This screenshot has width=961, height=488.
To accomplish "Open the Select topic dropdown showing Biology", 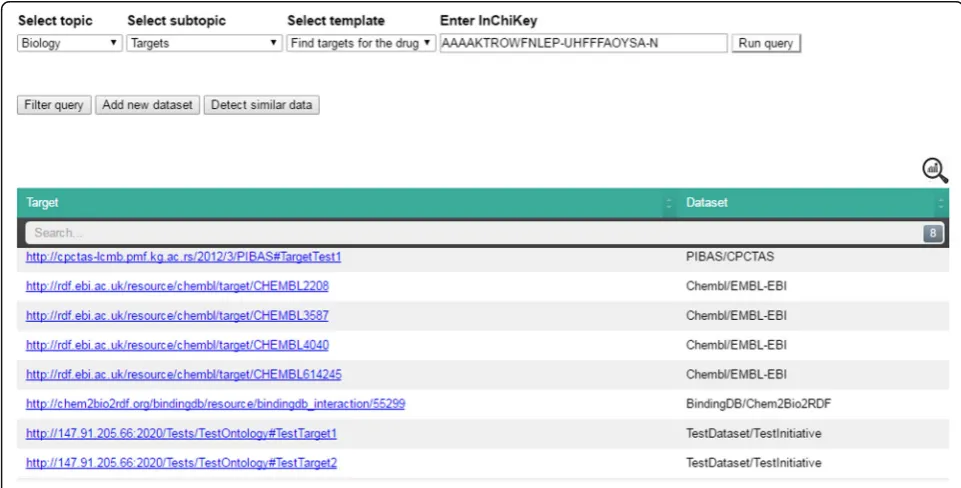I will [x=69, y=43].
